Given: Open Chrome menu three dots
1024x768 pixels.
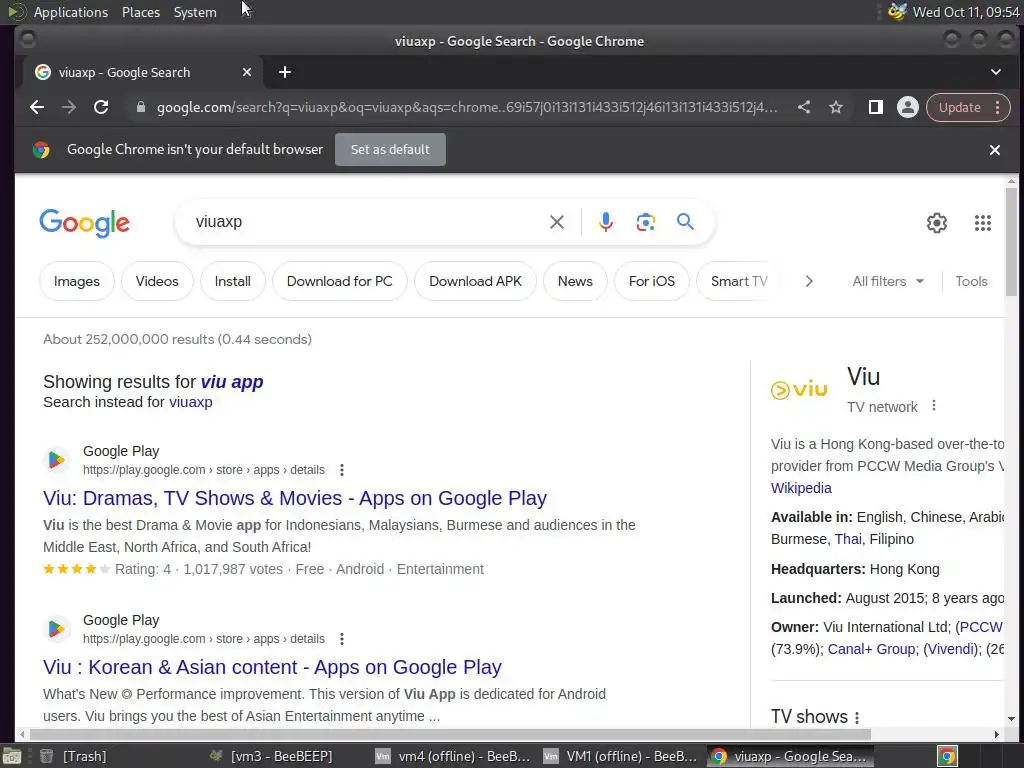Looking at the screenshot, I should click(997, 108).
